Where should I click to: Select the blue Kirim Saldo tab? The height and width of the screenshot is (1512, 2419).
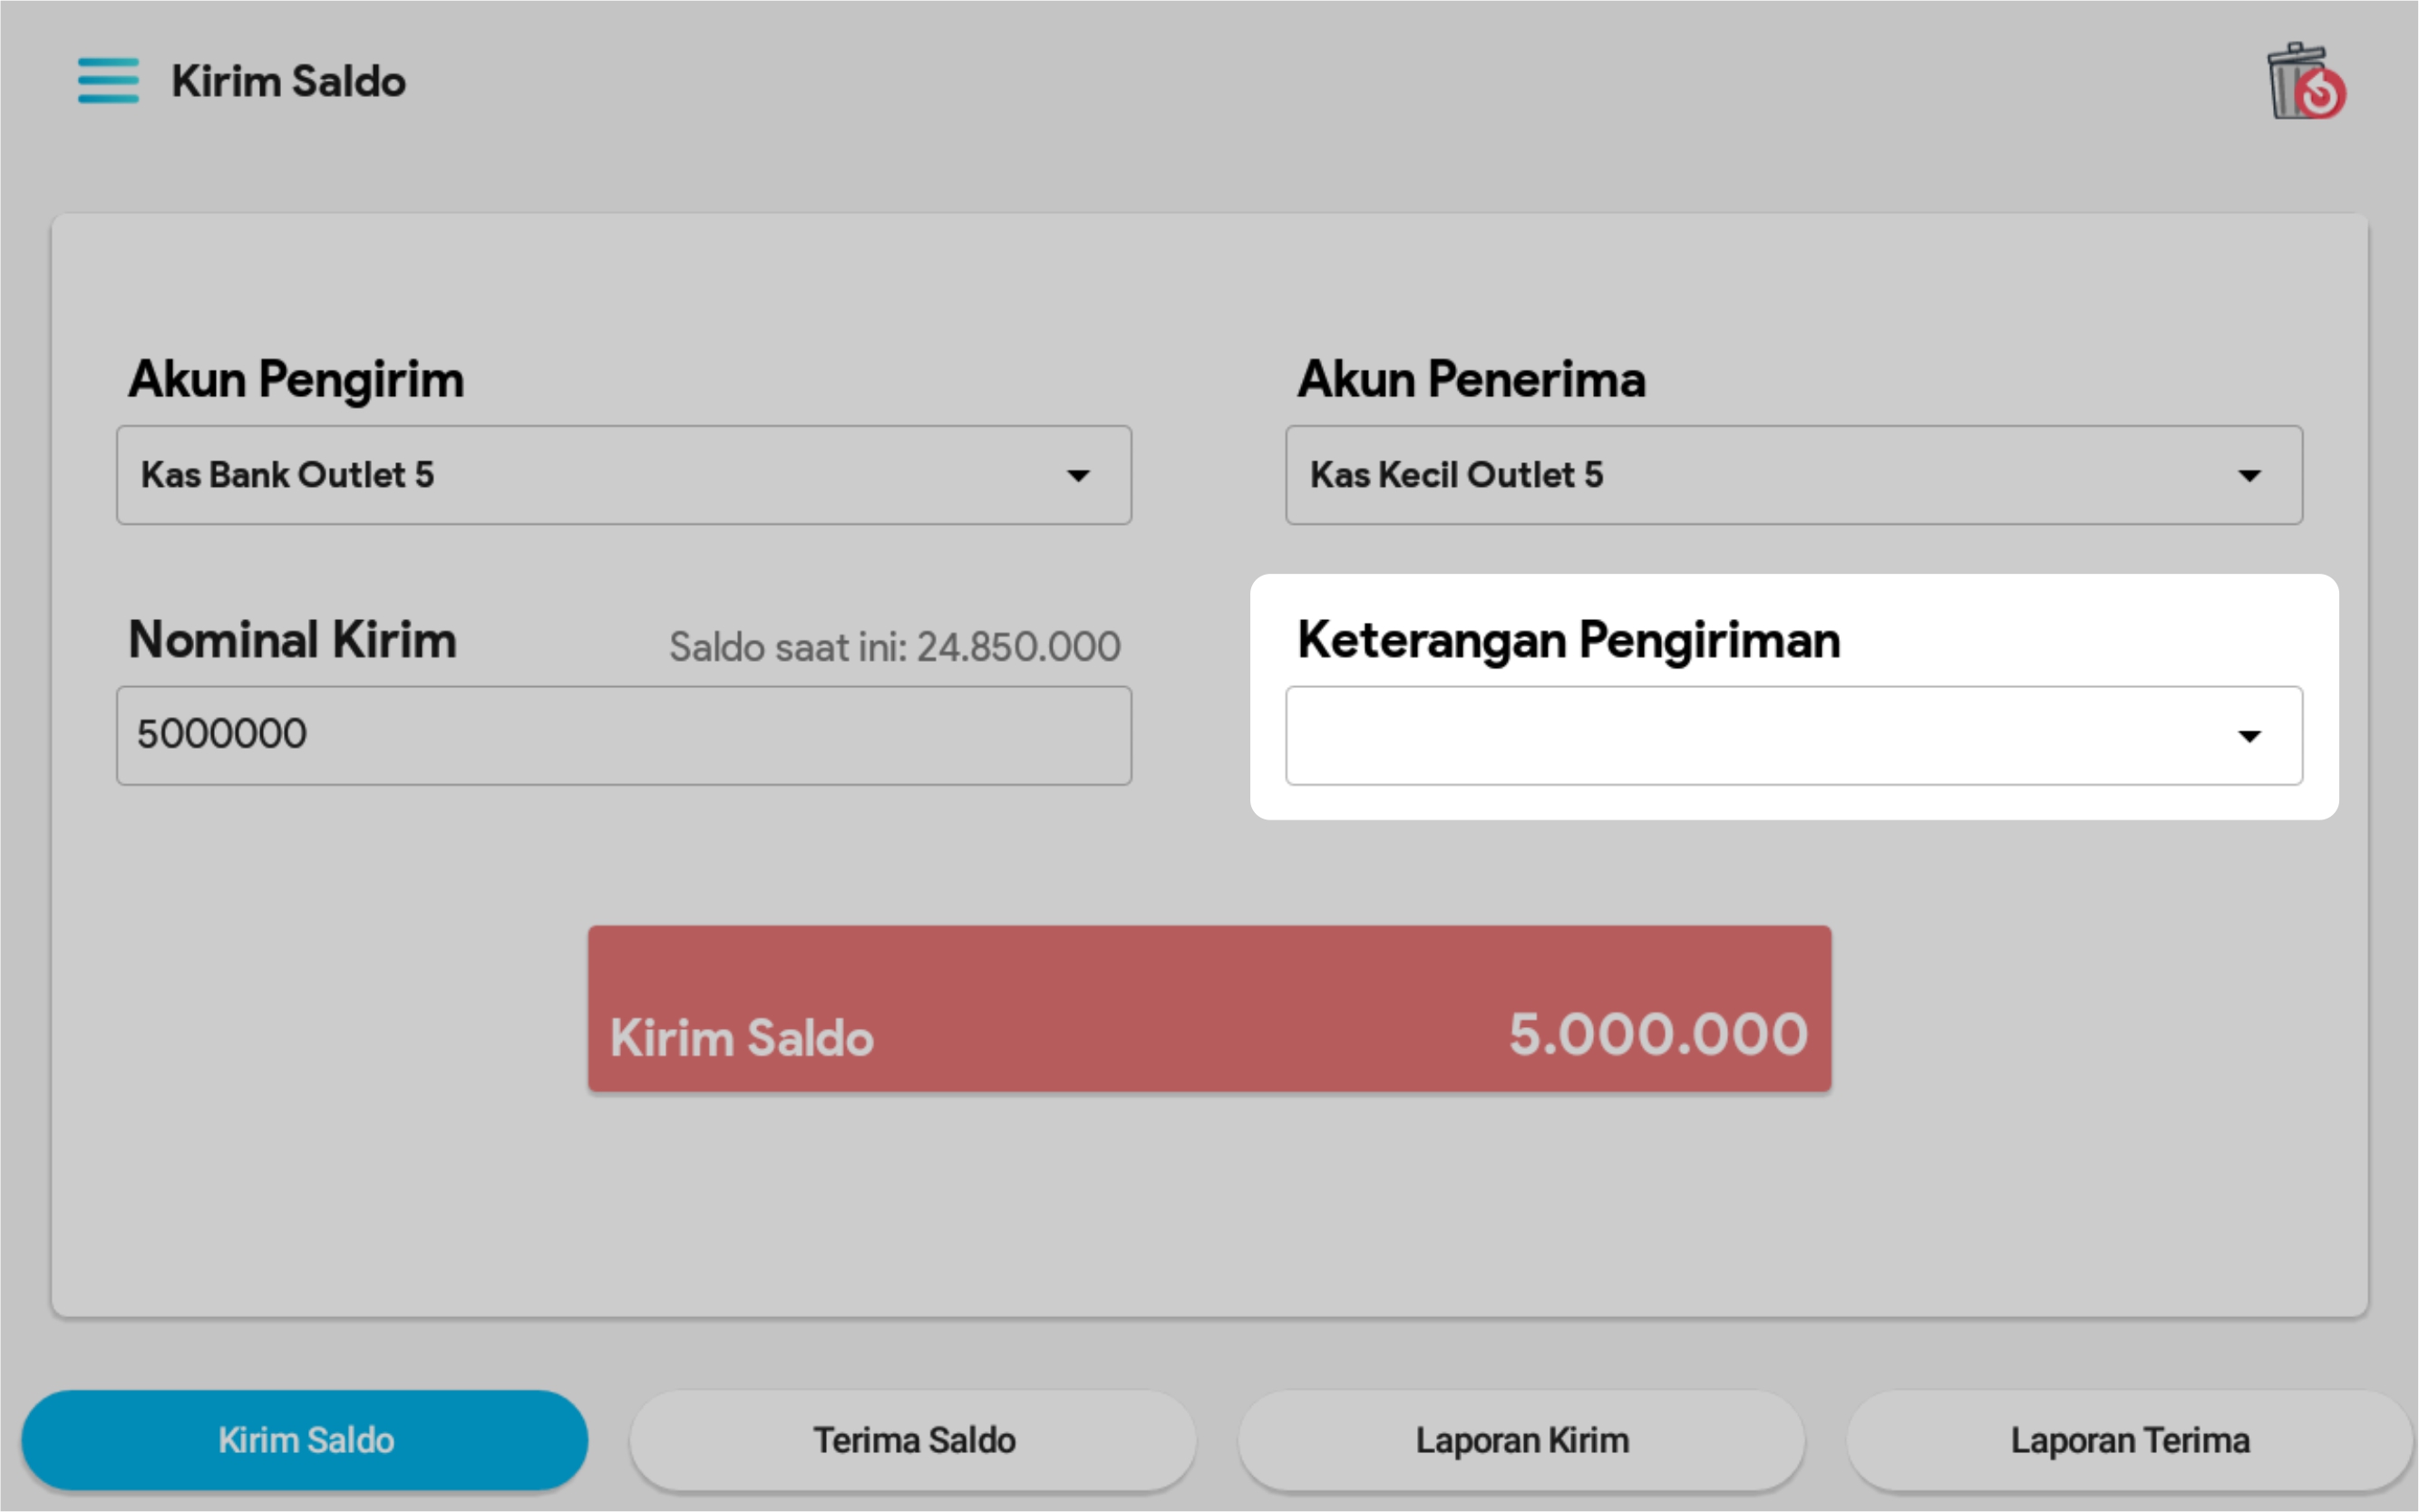[x=305, y=1440]
